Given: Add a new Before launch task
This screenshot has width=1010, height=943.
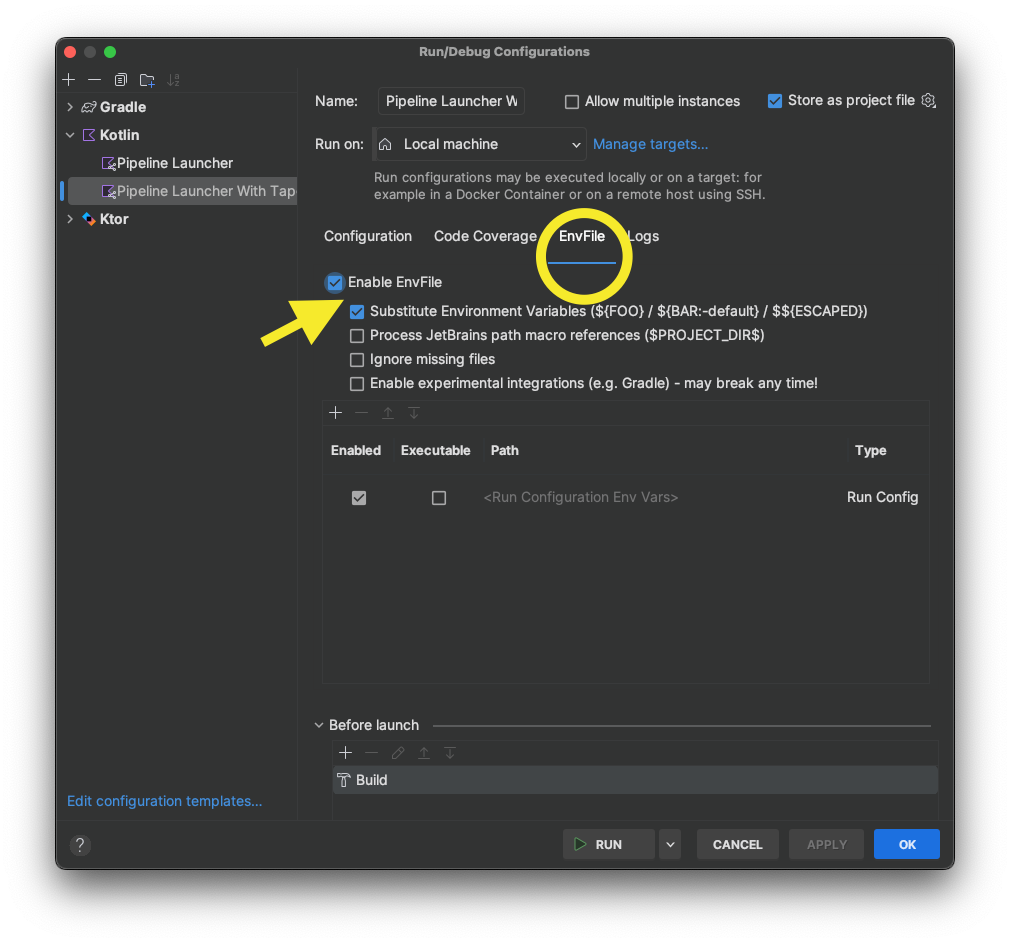Looking at the screenshot, I should (345, 752).
